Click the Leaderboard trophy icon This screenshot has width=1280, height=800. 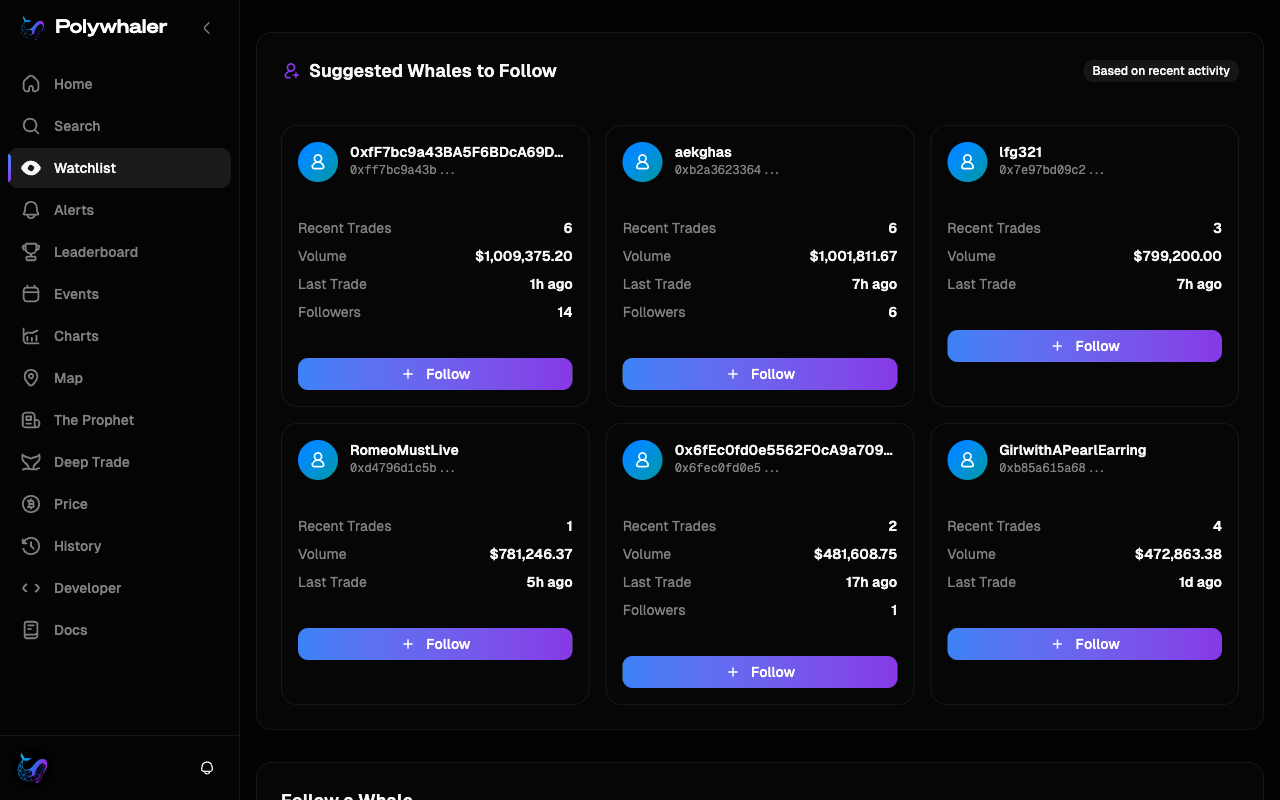click(31, 252)
